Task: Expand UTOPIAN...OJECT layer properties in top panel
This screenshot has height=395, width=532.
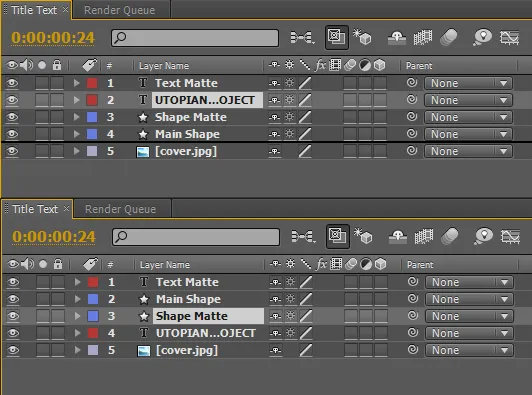Action: 77,100
